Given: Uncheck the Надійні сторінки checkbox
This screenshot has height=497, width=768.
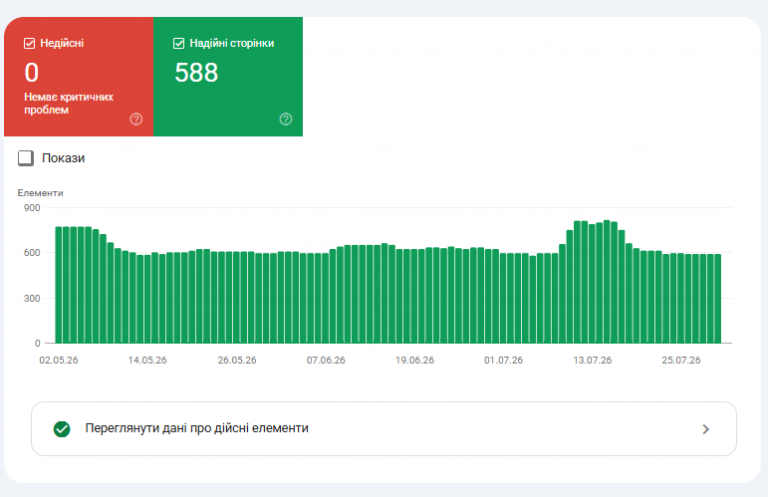Looking at the screenshot, I should [179, 44].
